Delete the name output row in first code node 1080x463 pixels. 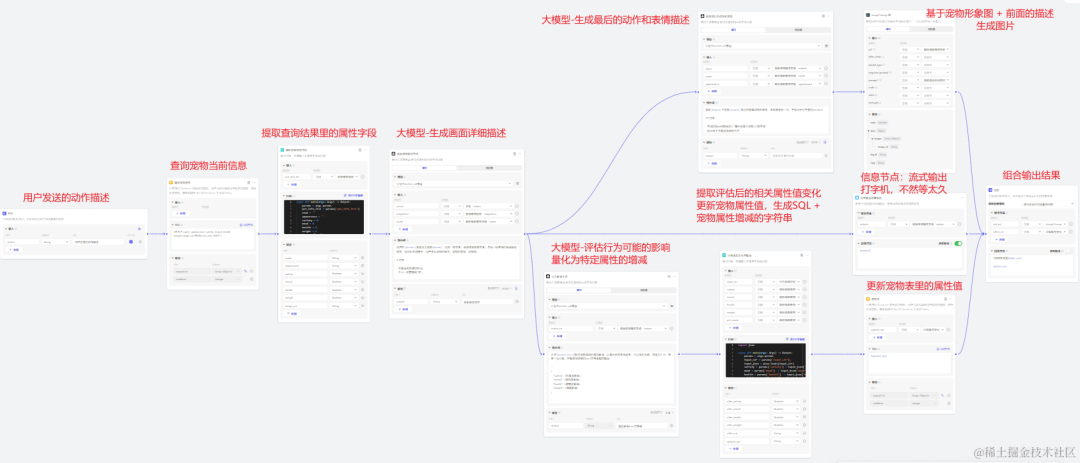coord(363,258)
